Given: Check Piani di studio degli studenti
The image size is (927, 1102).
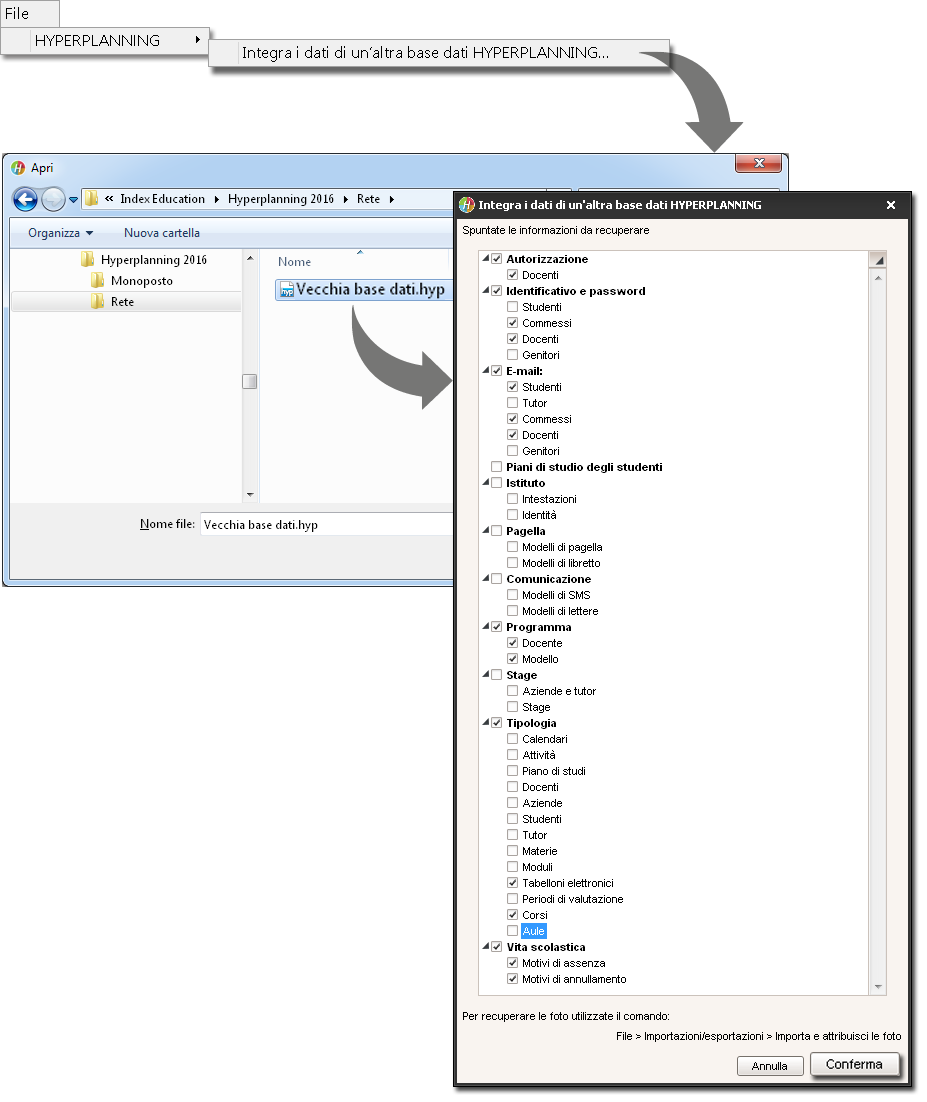Looking at the screenshot, I should (497, 467).
